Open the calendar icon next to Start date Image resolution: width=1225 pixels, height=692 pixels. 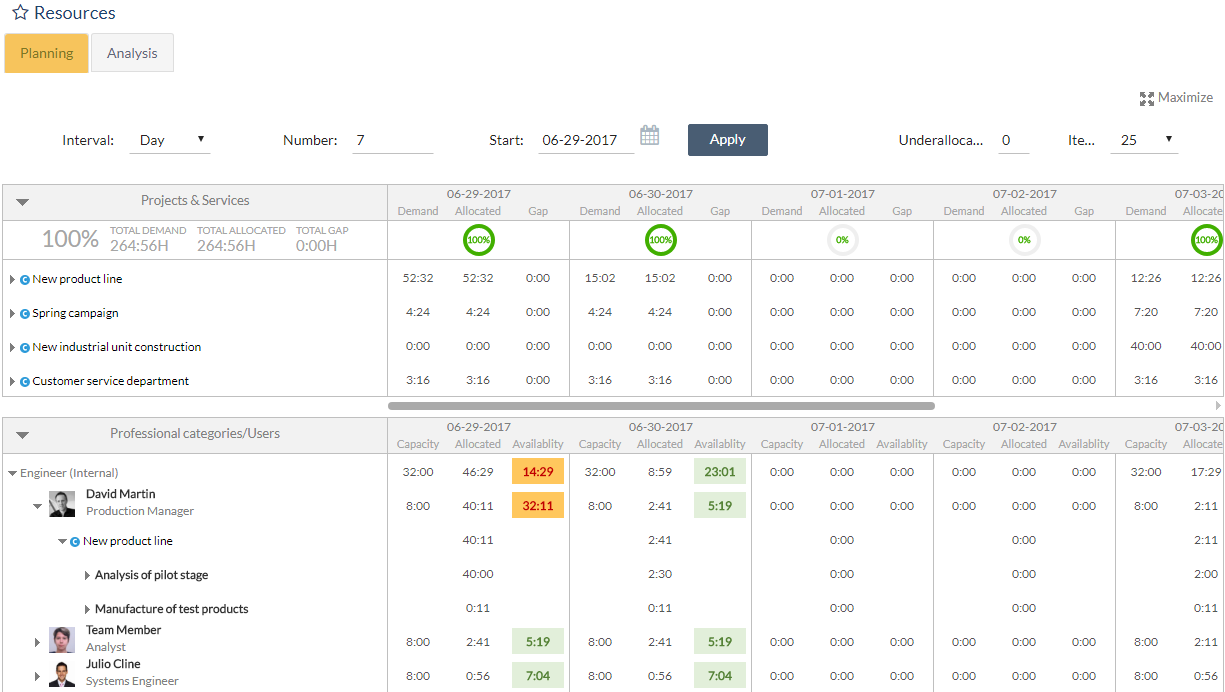click(x=649, y=134)
